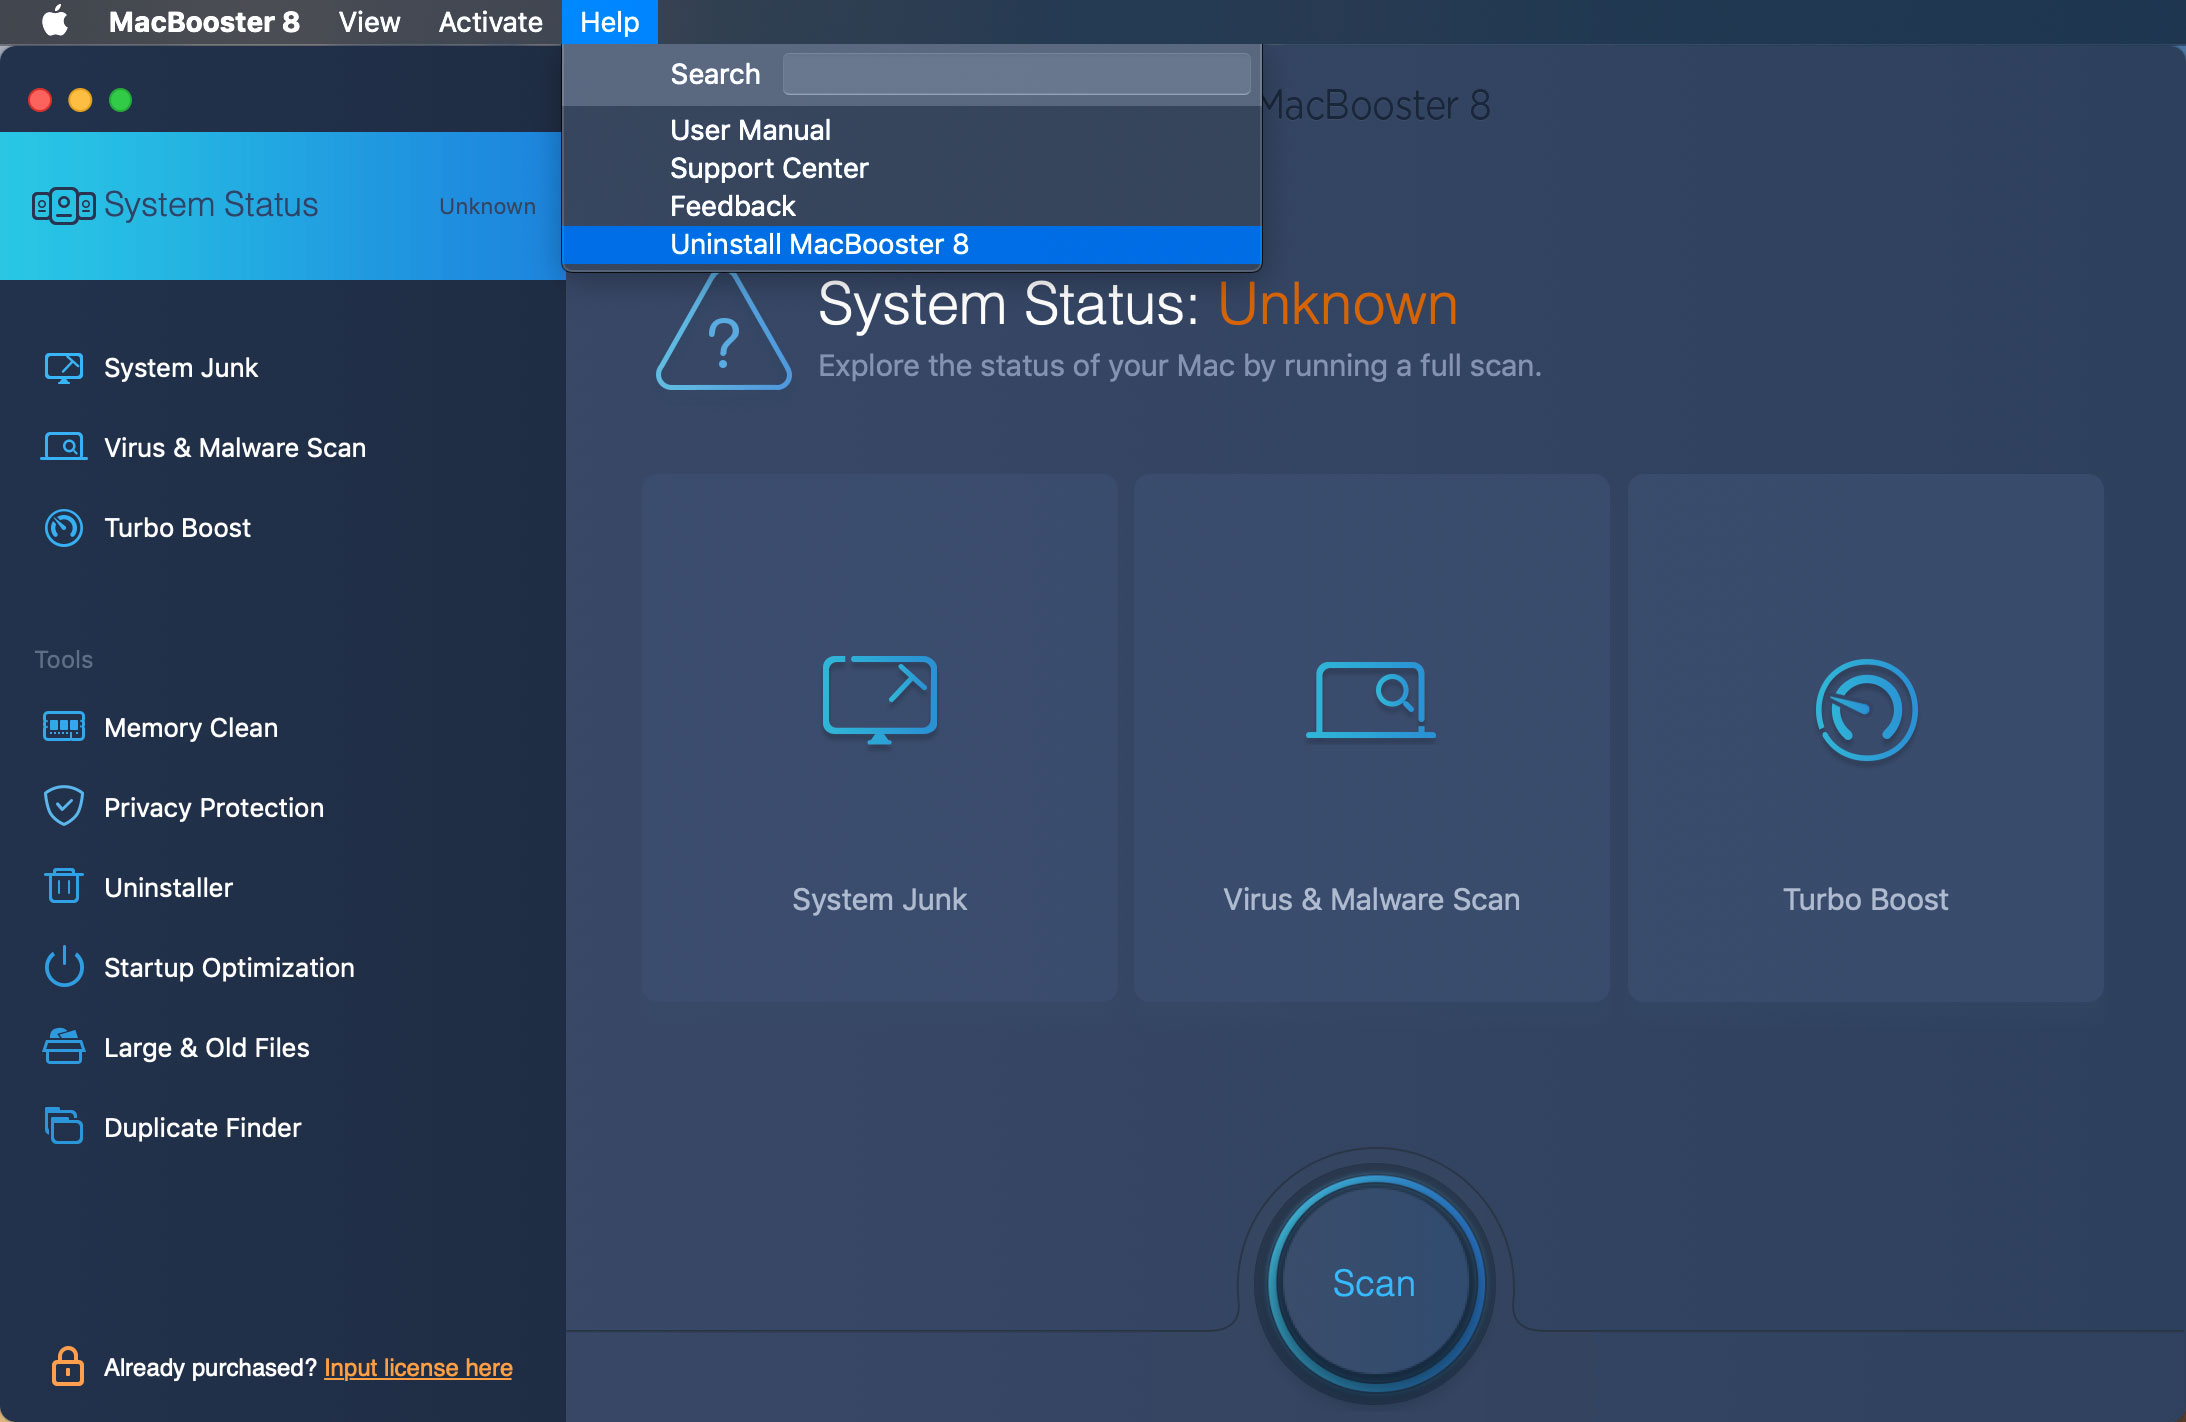Open Duplicate Finder tool
This screenshot has height=1422, width=2186.
pyautogui.click(x=202, y=1128)
